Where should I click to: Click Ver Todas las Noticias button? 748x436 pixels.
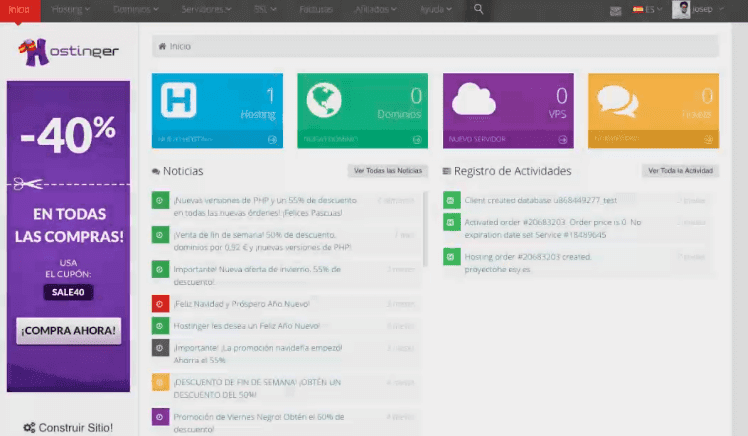388,171
